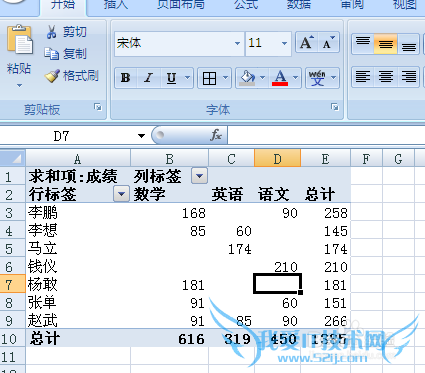Screen dimensions: 425x373
Task: Apply fill color paint bucket
Action: pyautogui.click(x=247, y=78)
